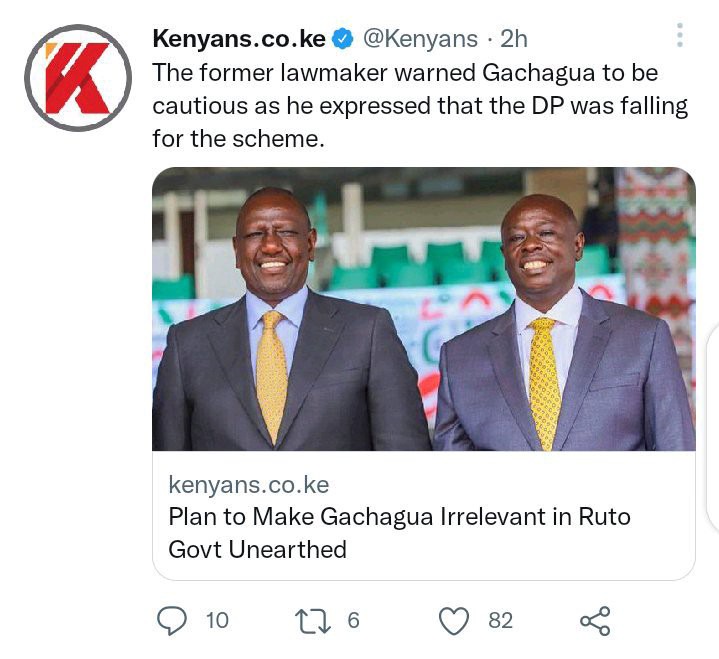Image resolution: width=719 pixels, height=659 pixels.
Task: Click the Kenyans.co.ke profile avatar
Action: [78, 78]
